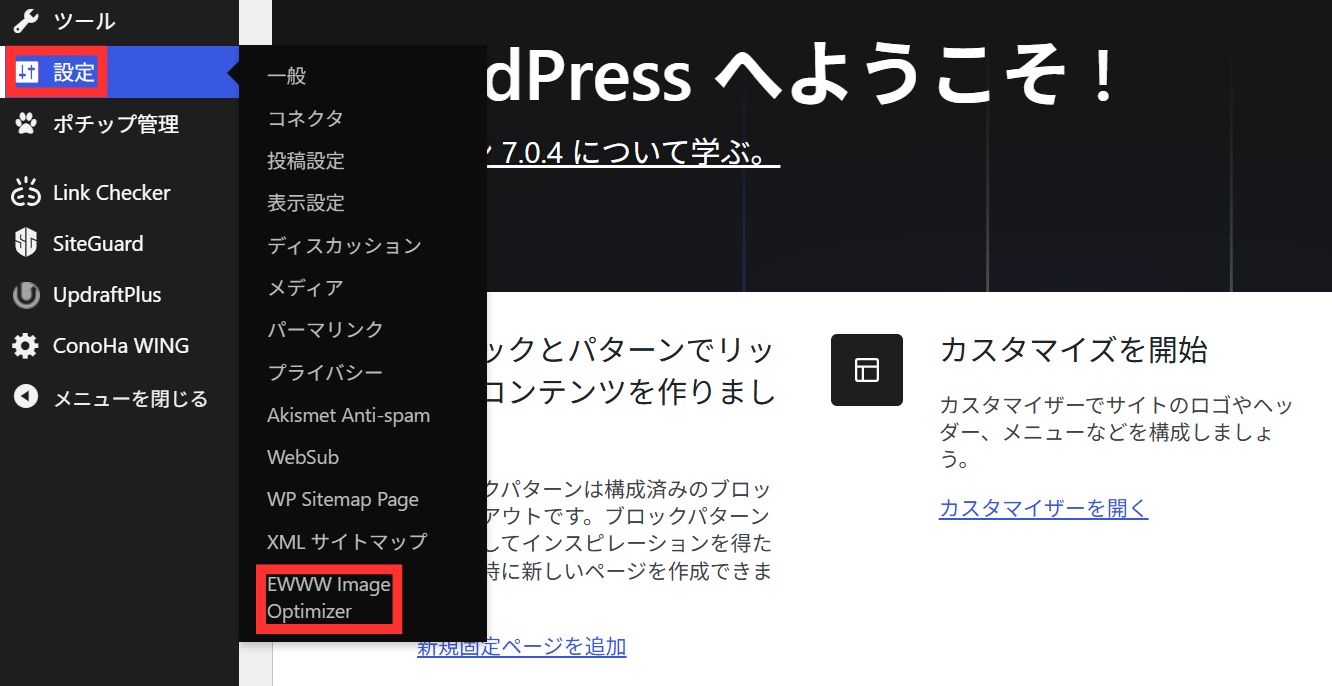Image resolution: width=1332 pixels, height=686 pixels.
Task: Click the カスタマイザーを開く link
Action: (x=1043, y=508)
